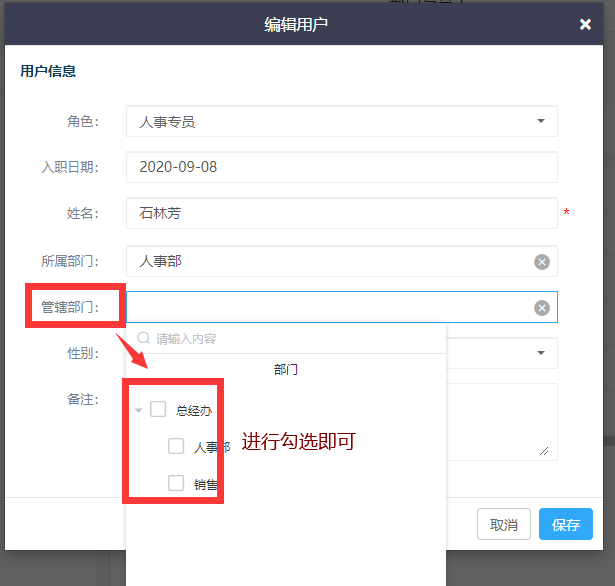Check the 总经办 checkbox

click(x=158, y=409)
